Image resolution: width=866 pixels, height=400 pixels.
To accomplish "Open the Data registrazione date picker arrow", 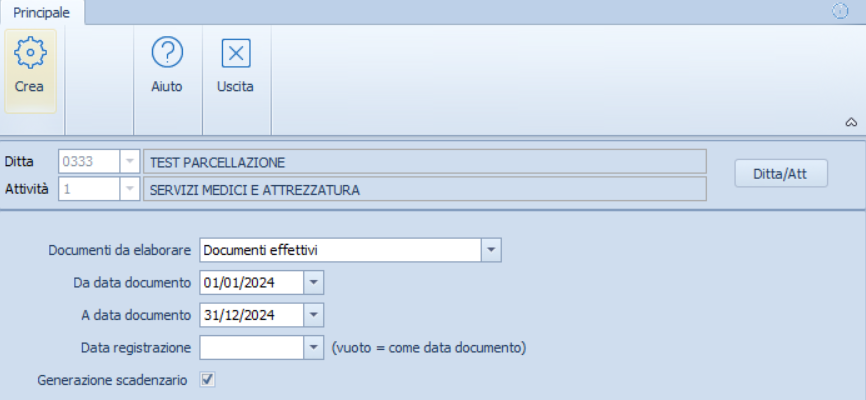I will [x=313, y=348].
